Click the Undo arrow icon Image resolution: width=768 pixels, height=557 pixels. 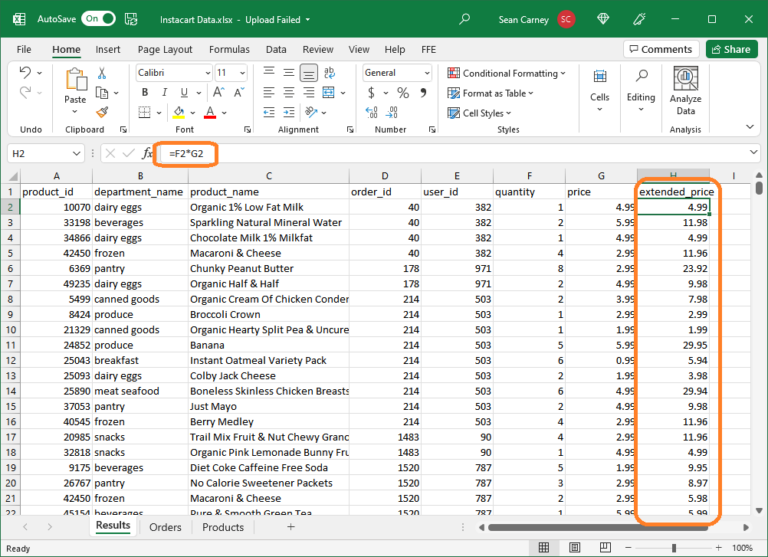[26, 73]
